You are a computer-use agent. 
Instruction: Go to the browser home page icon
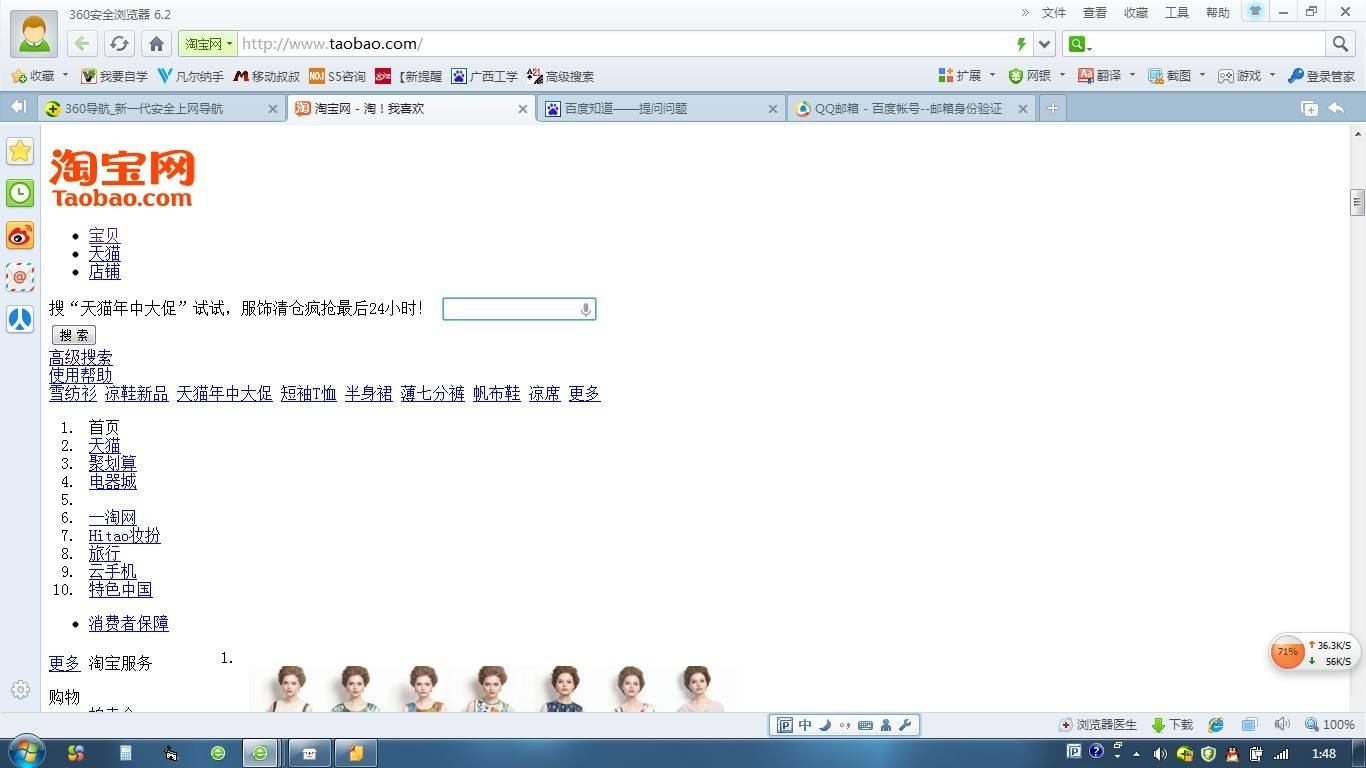click(156, 44)
